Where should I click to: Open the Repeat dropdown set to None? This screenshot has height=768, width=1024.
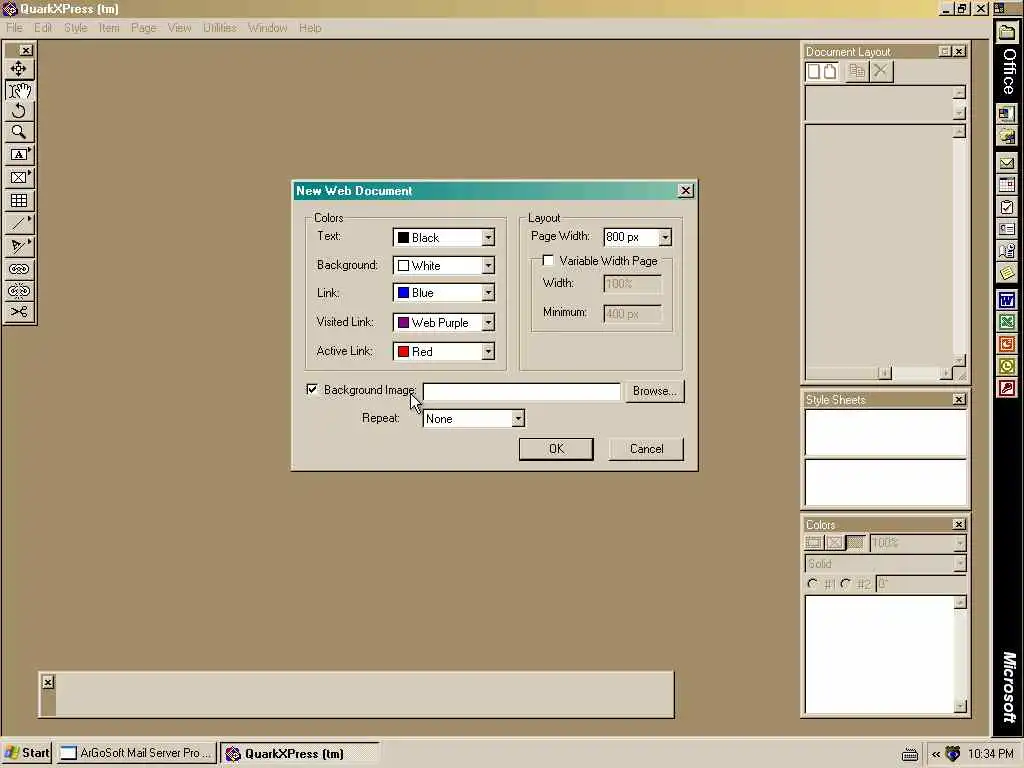point(517,419)
